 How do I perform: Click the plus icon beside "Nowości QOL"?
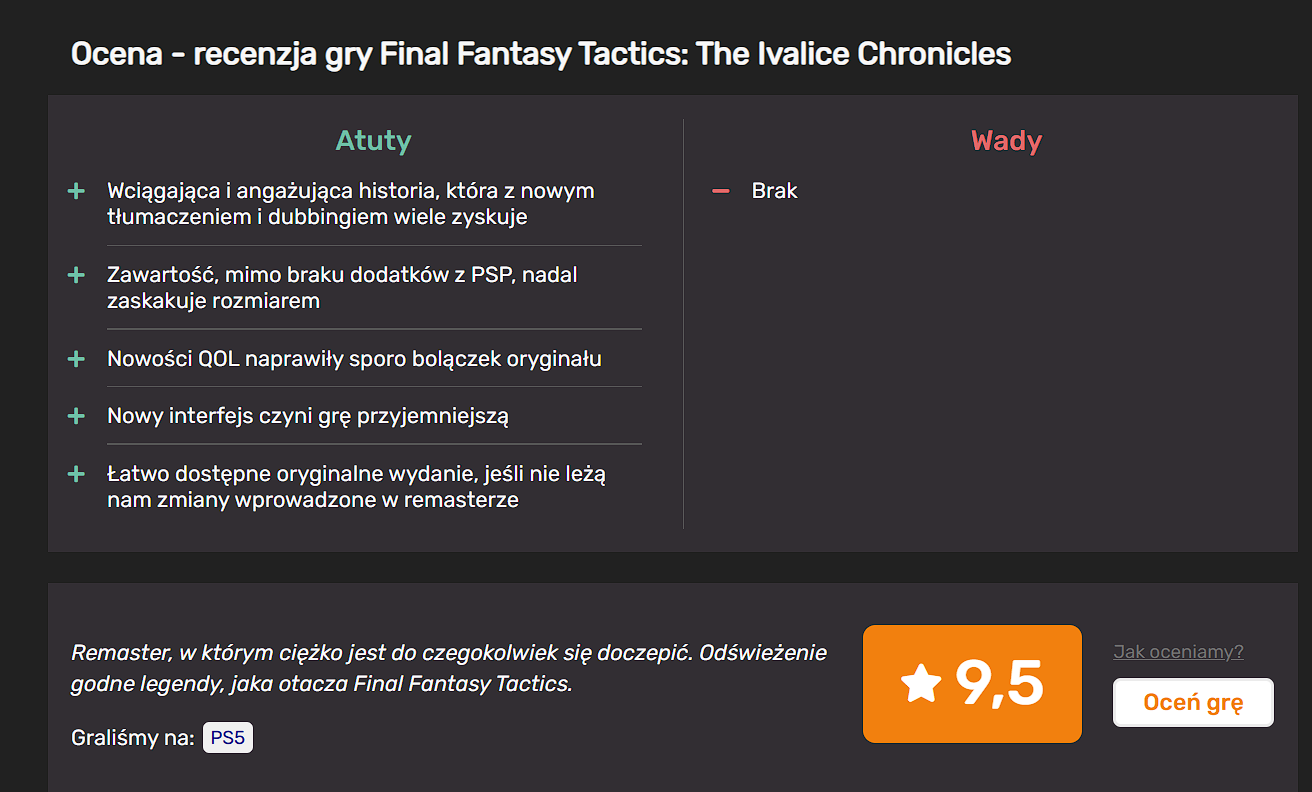[76, 358]
